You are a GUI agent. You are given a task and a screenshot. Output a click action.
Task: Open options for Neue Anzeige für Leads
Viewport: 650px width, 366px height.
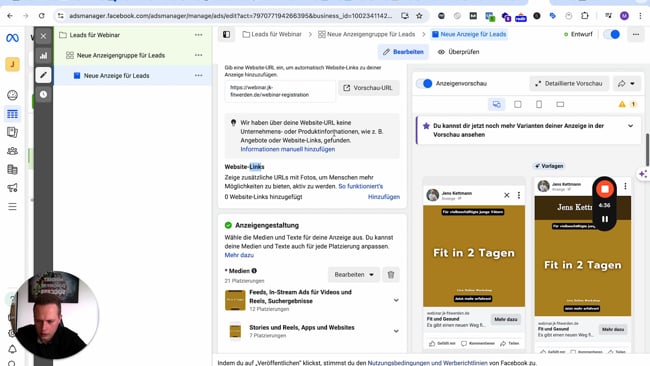pos(199,75)
